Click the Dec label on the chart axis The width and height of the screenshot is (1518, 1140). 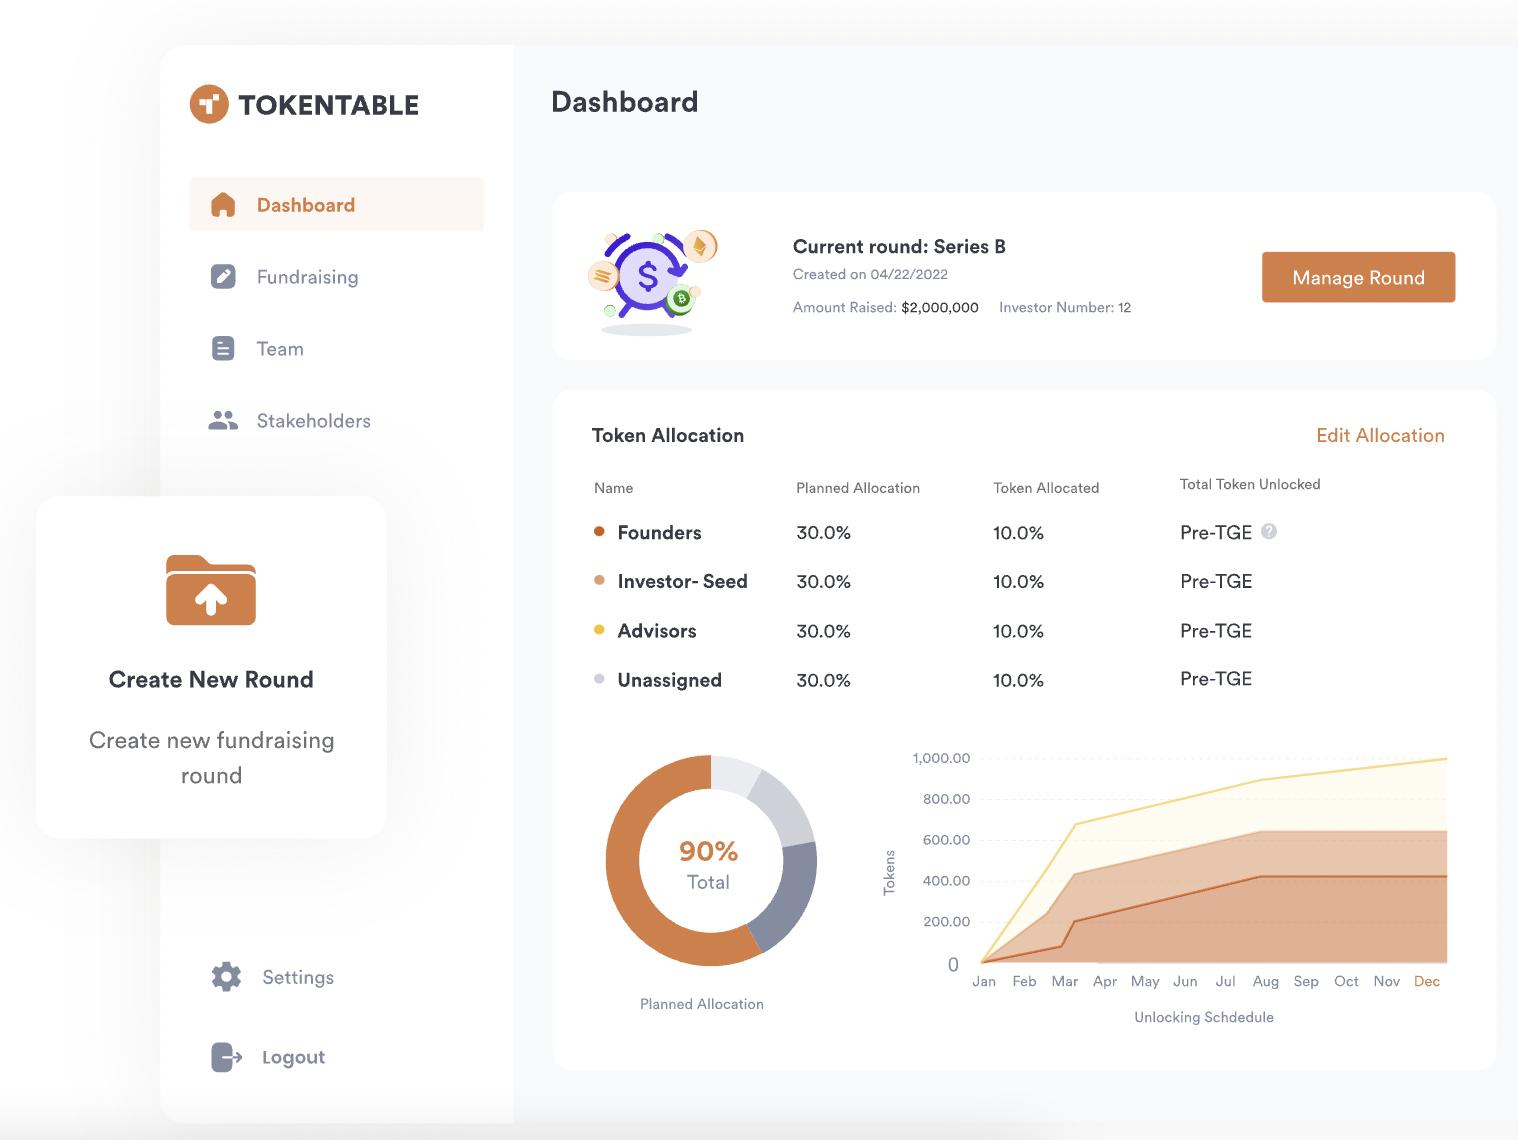1427,981
